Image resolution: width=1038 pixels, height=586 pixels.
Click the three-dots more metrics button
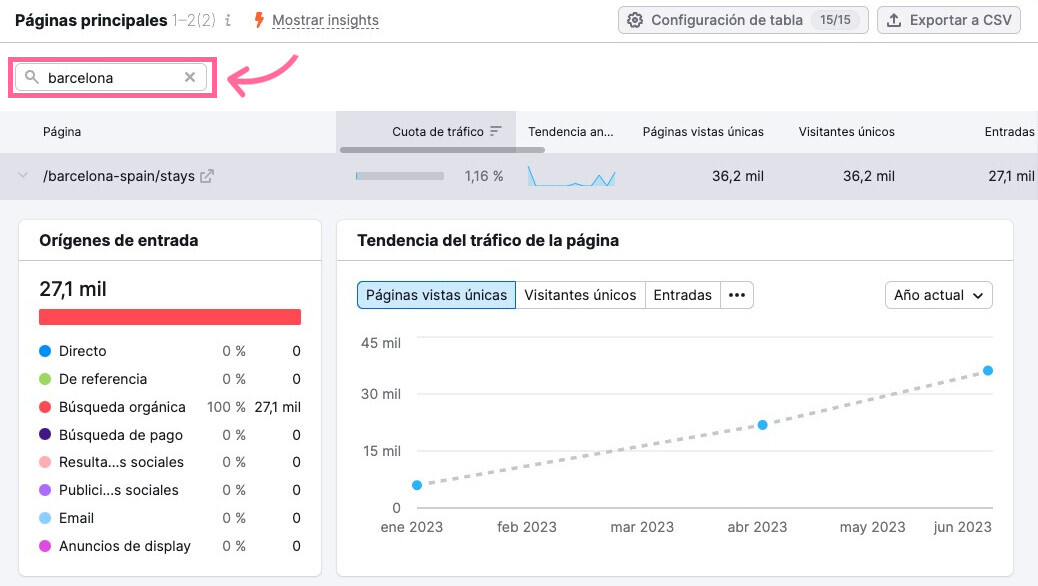pyautogui.click(x=737, y=295)
